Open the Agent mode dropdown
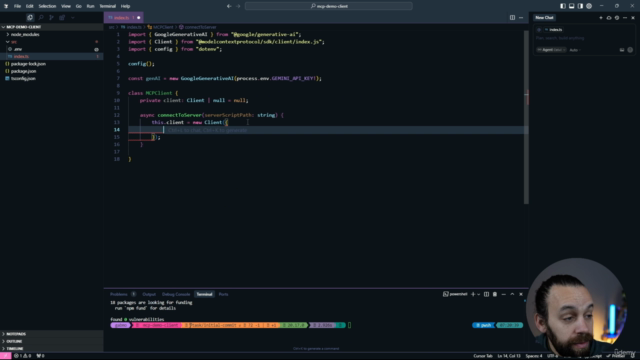This screenshot has height=360, width=640. click(551, 50)
